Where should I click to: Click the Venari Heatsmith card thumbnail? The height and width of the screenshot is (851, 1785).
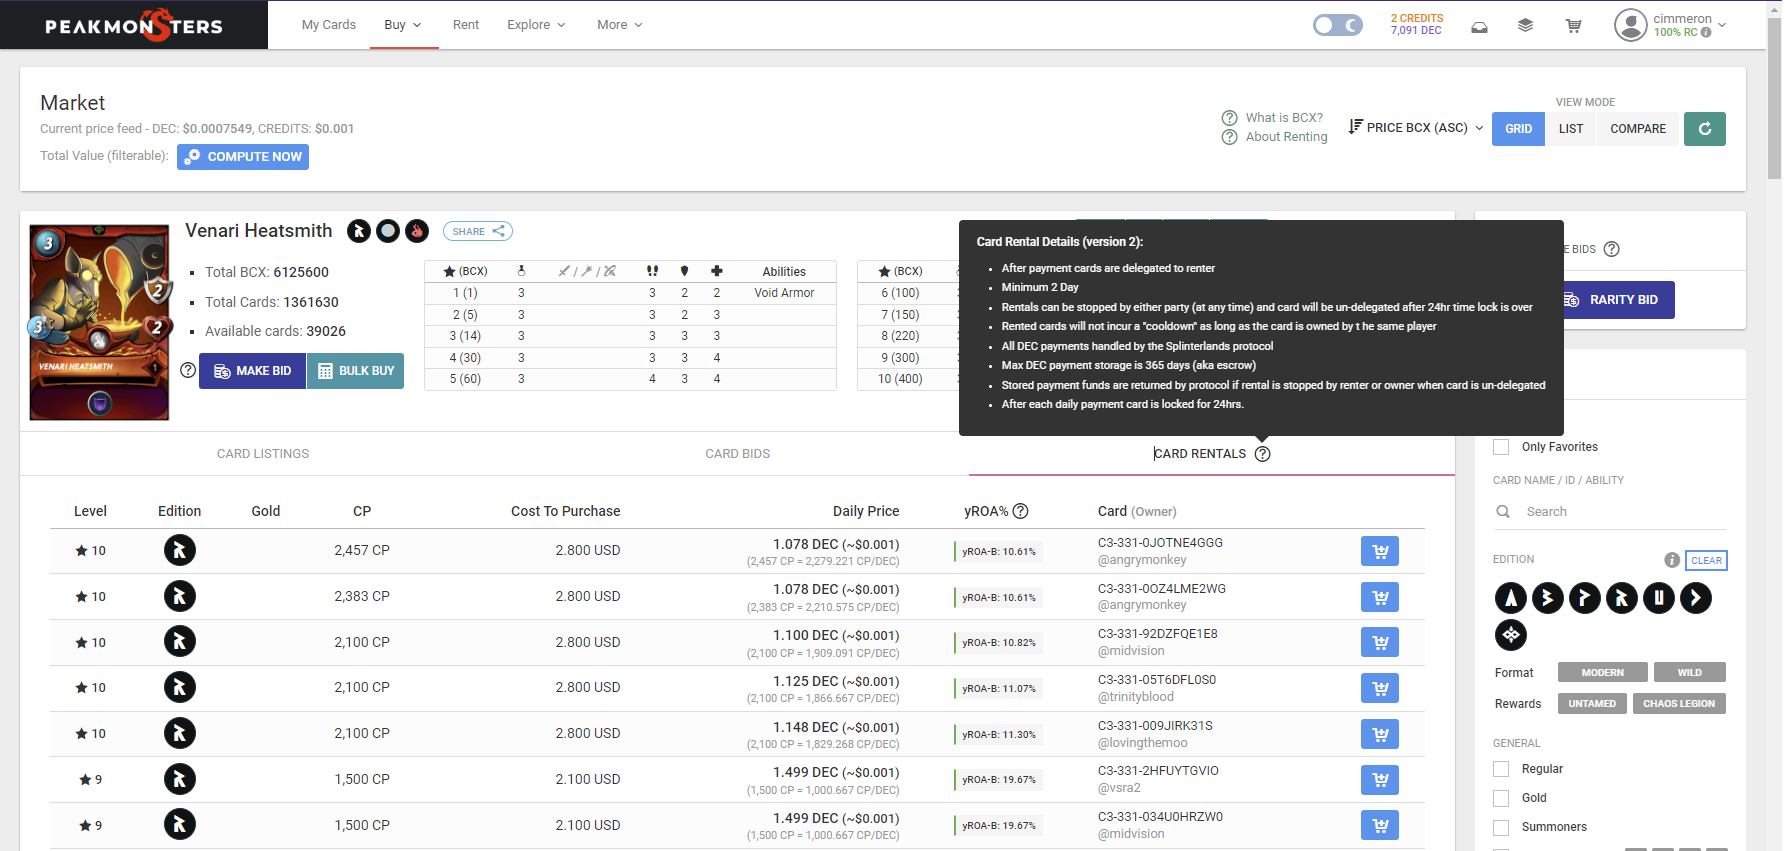pyautogui.click(x=99, y=322)
